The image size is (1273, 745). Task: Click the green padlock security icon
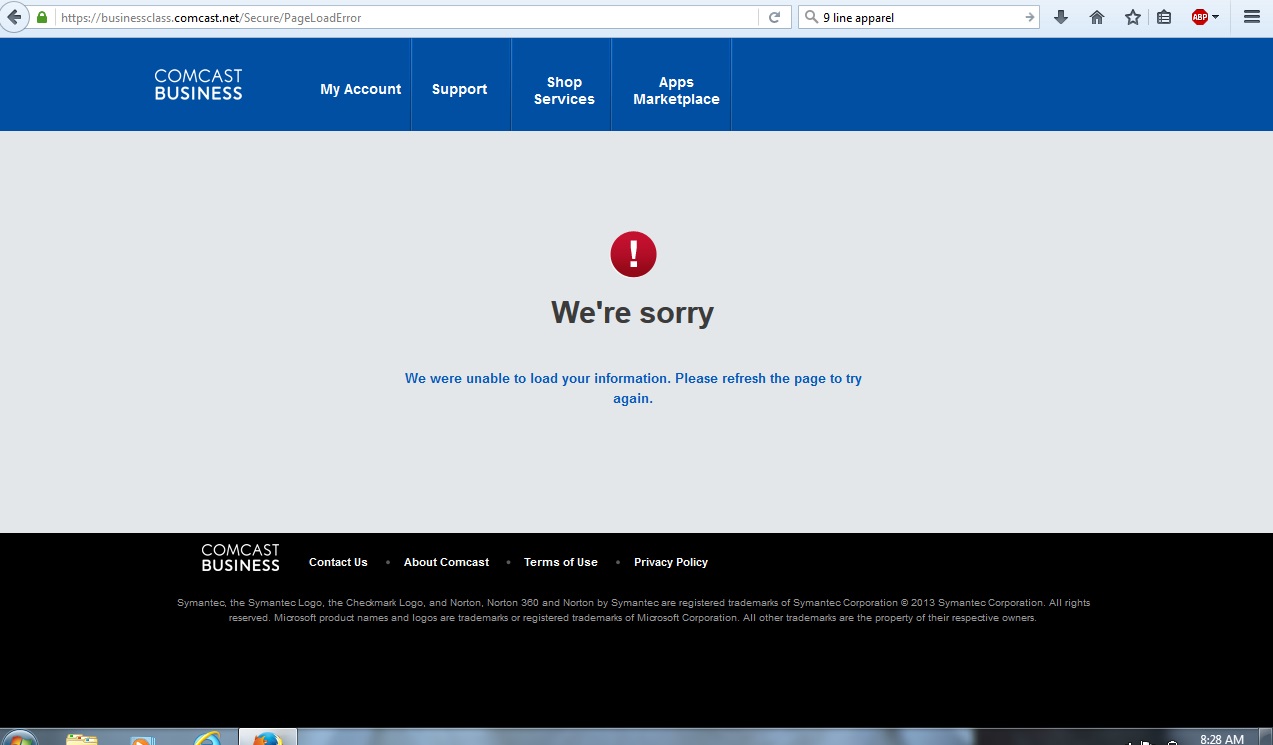tap(42, 17)
